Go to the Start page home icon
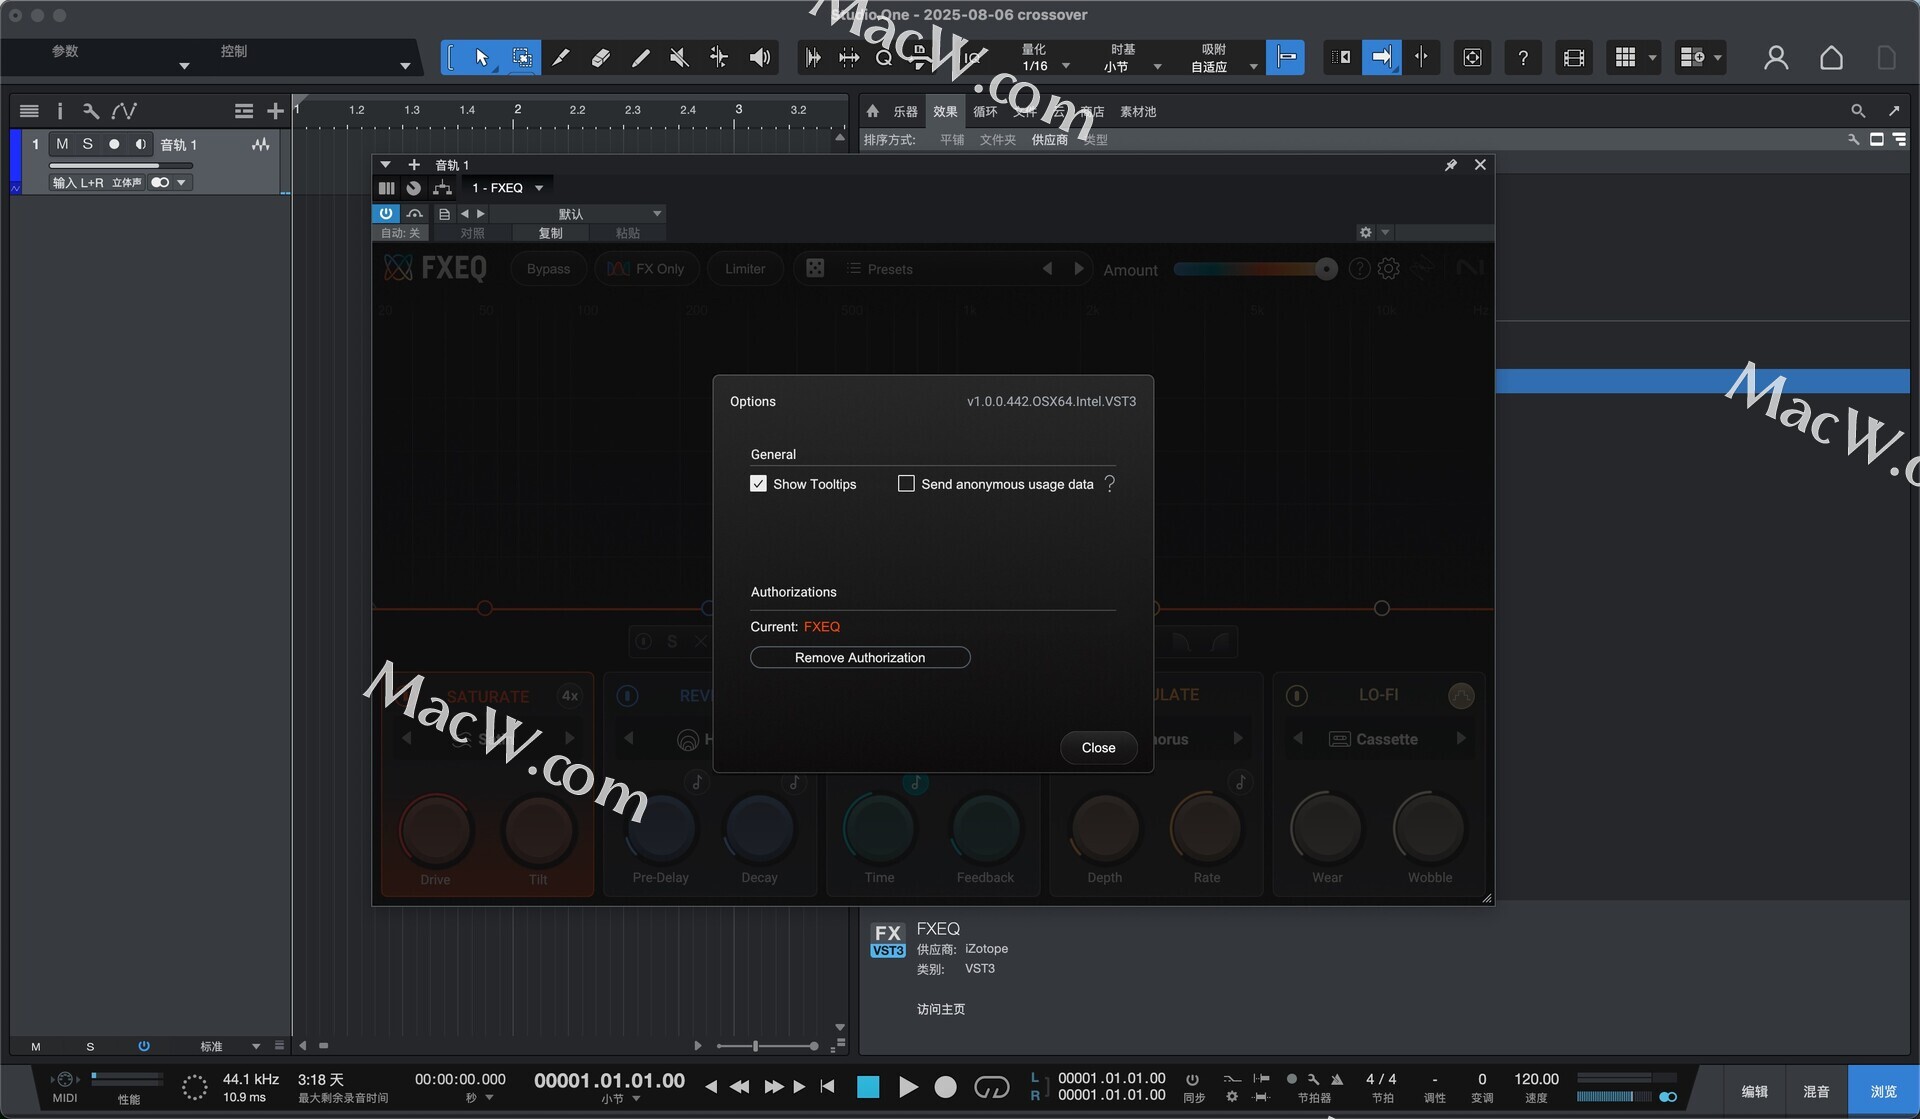The width and height of the screenshot is (1920, 1119). click(1831, 58)
